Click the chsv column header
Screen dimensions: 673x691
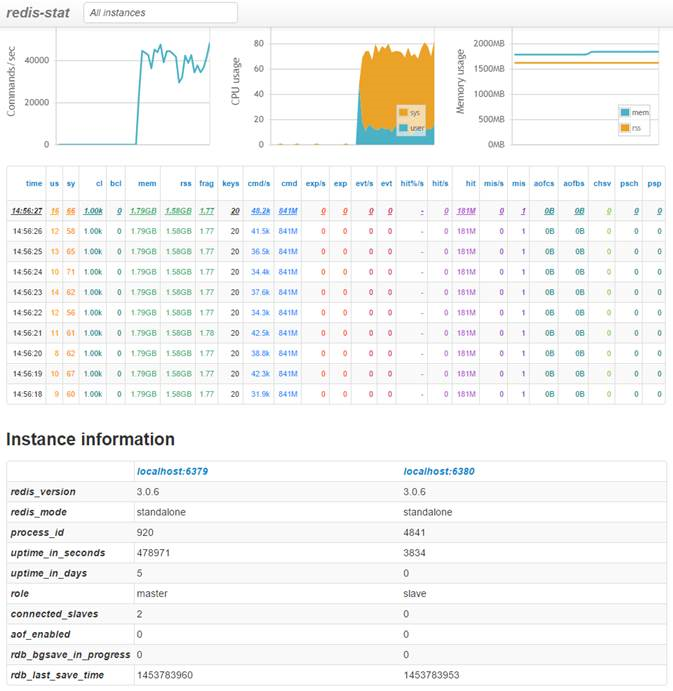pos(602,183)
